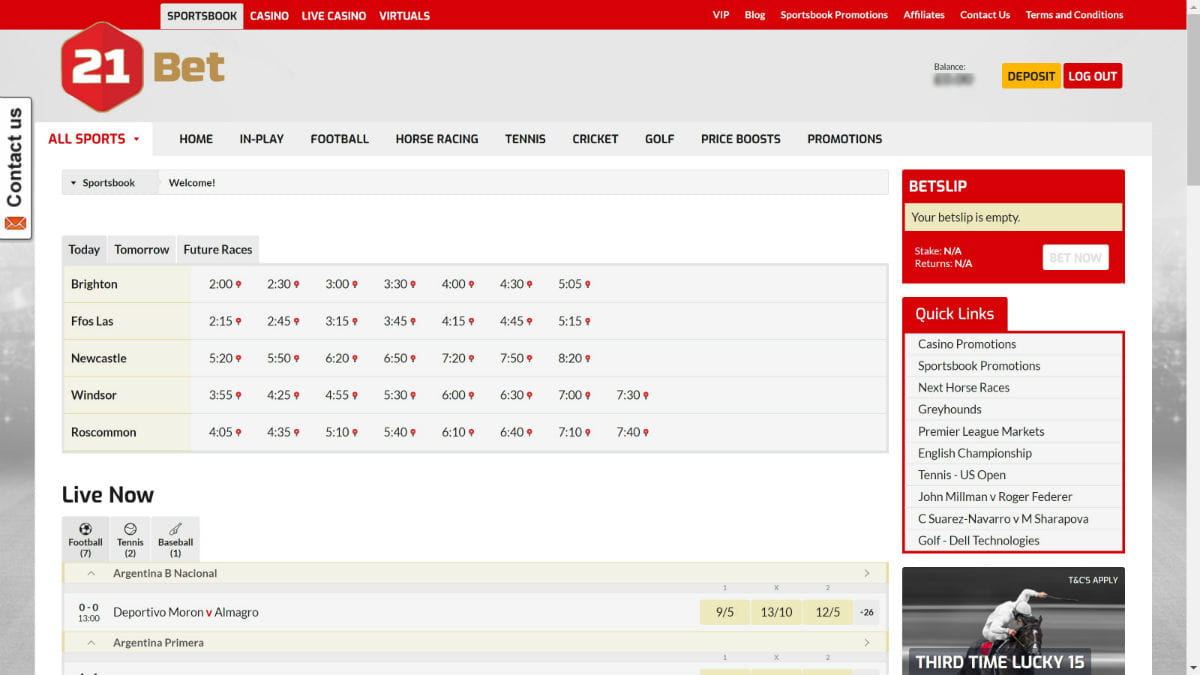Go to IN-PLAY in main navigation

(262, 139)
